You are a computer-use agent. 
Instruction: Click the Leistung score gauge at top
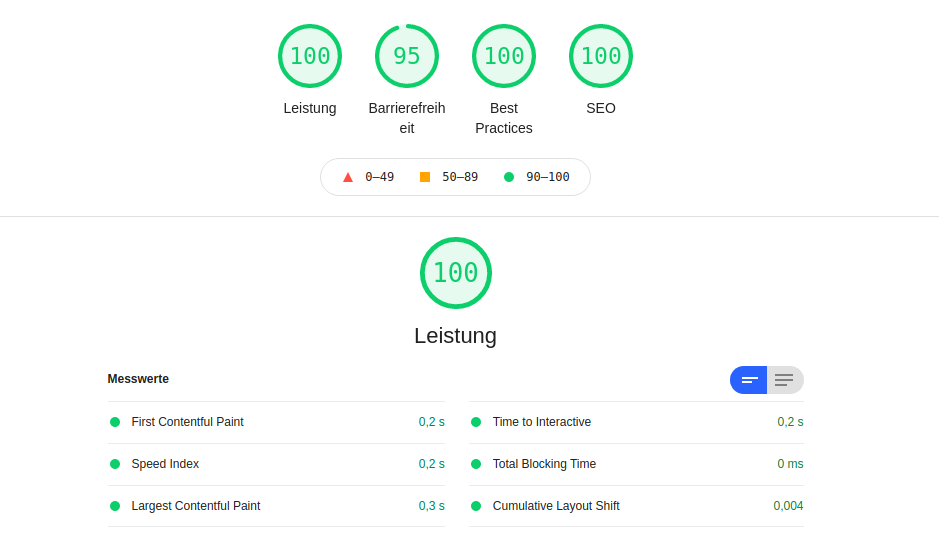pyautogui.click(x=310, y=56)
